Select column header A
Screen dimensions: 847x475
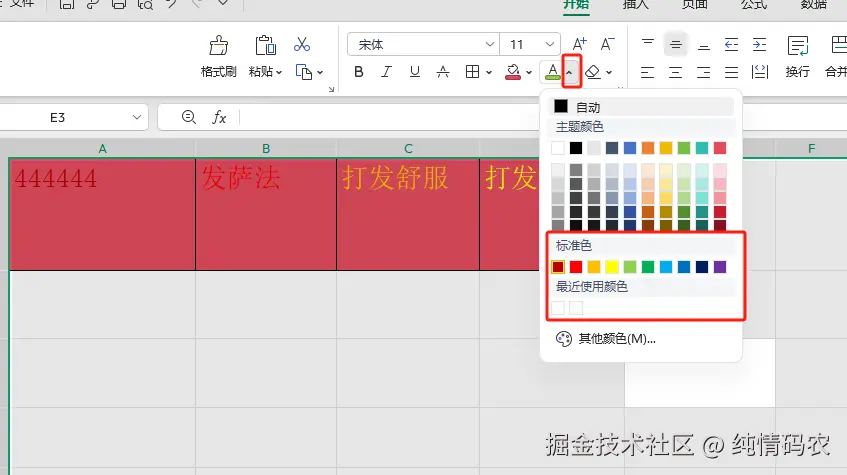tap(102, 149)
